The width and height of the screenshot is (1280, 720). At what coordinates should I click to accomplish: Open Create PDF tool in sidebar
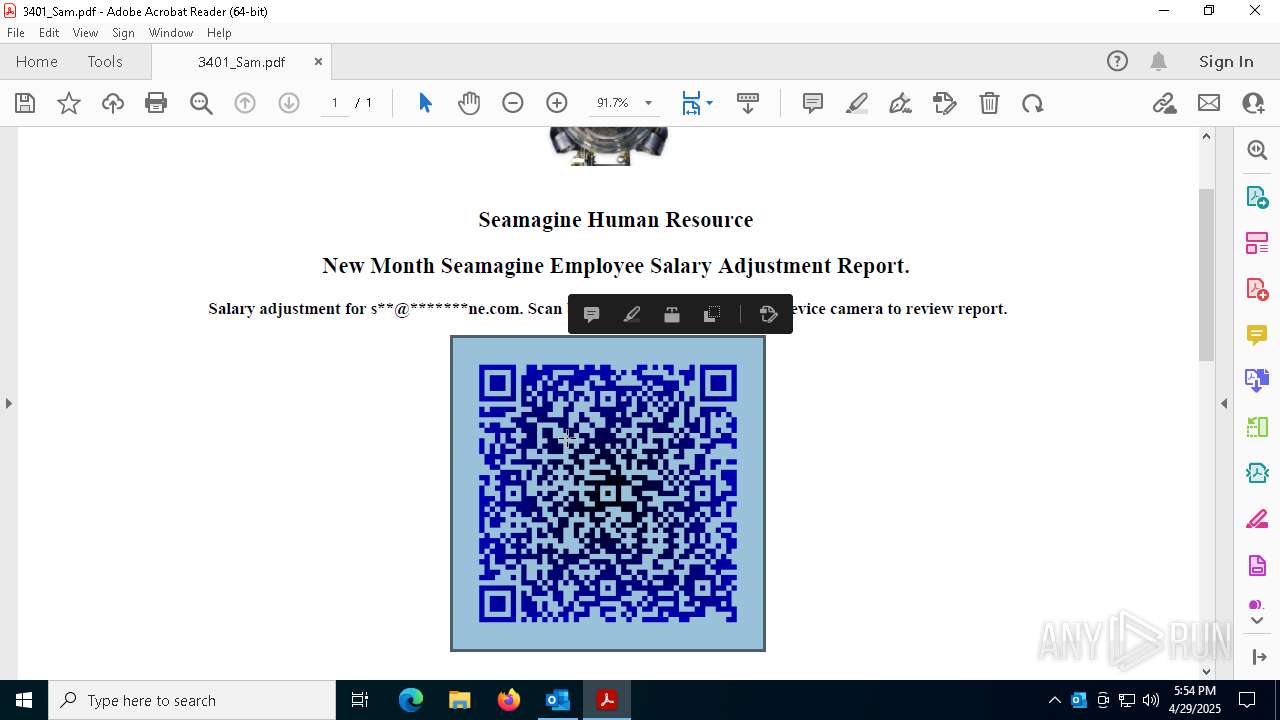[1257, 289]
